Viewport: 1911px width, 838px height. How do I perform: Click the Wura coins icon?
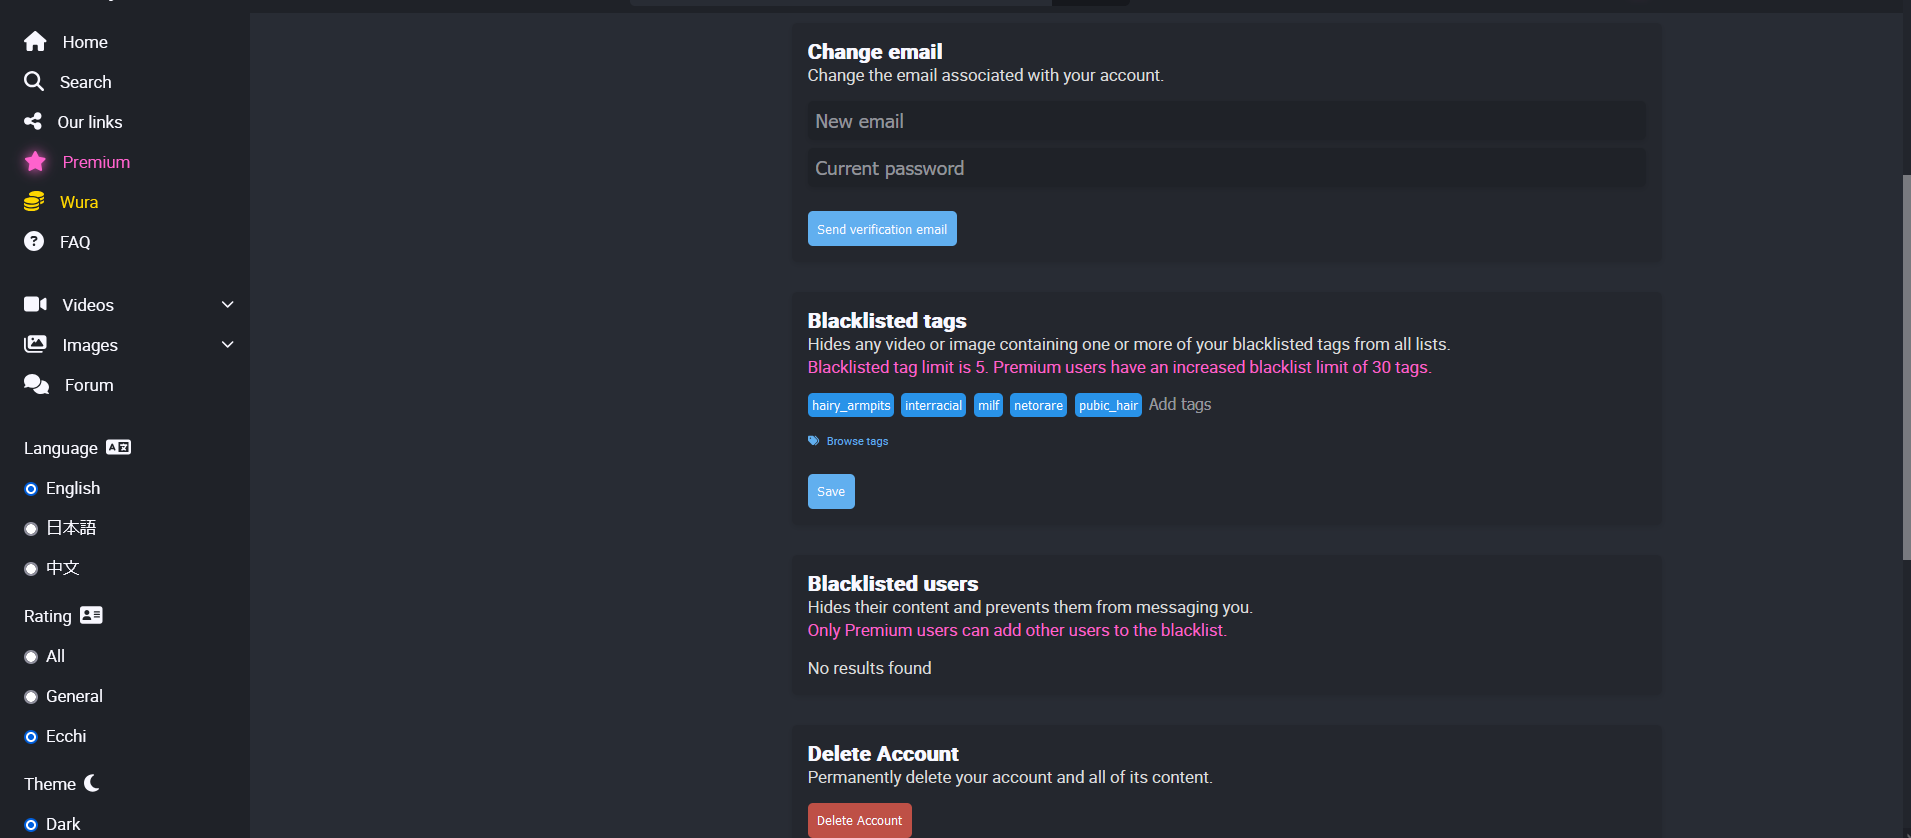click(34, 201)
